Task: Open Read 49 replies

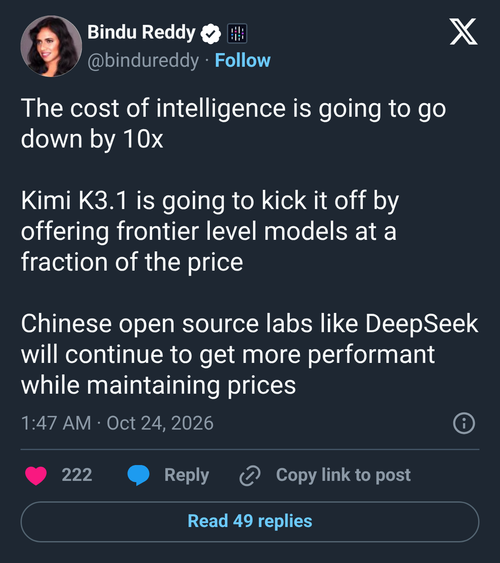Action: point(250,522)
